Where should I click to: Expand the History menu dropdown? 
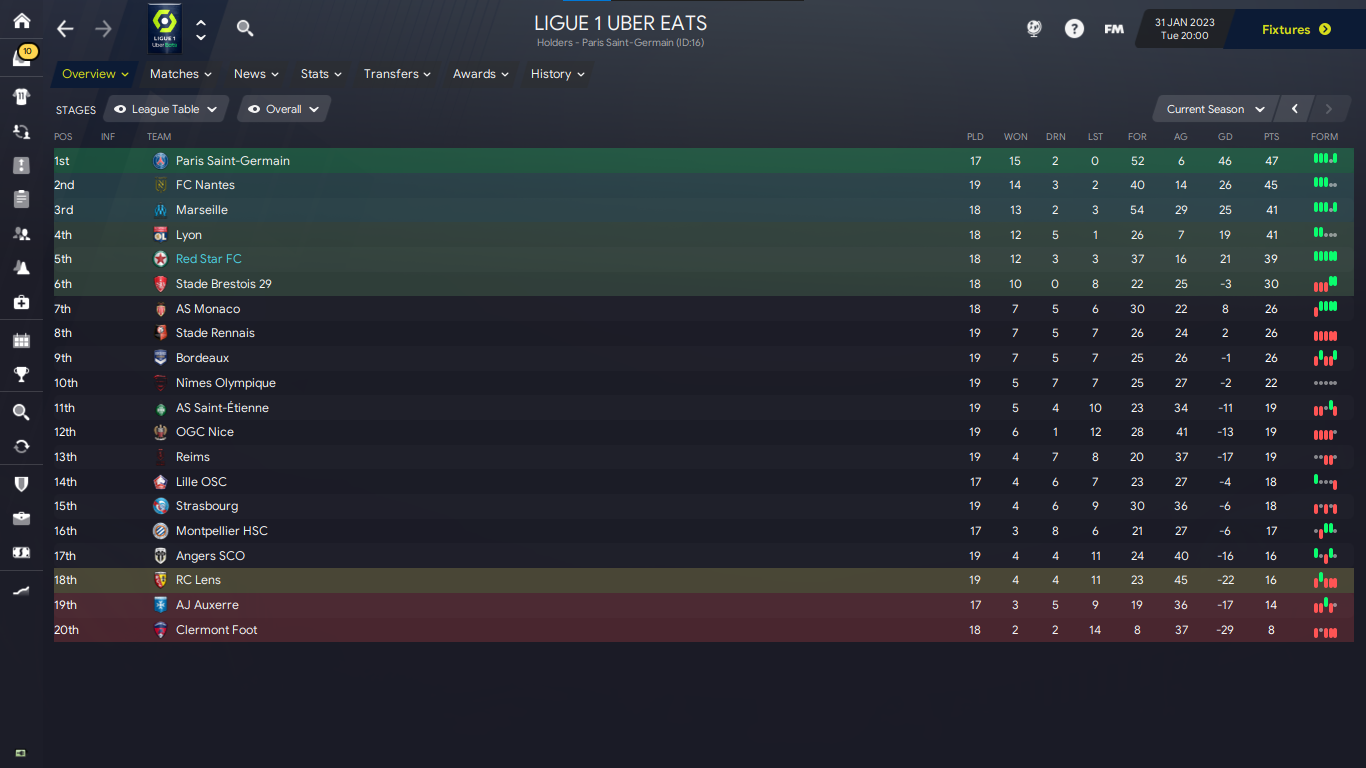(558, 74)
